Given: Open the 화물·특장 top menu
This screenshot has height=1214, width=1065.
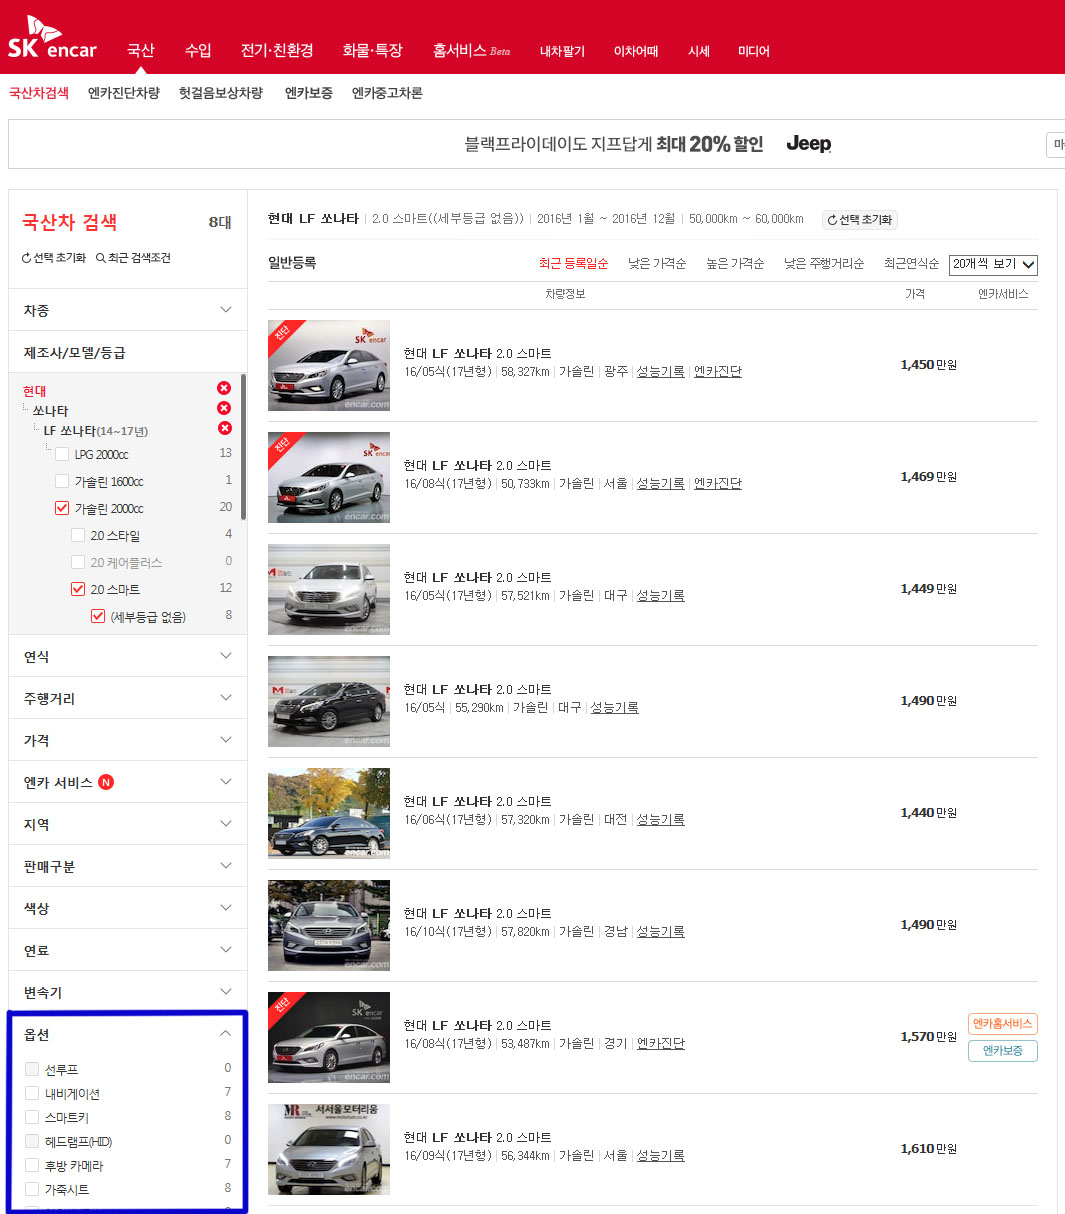Looking at the screenshot, I should (x=372, y=50).
